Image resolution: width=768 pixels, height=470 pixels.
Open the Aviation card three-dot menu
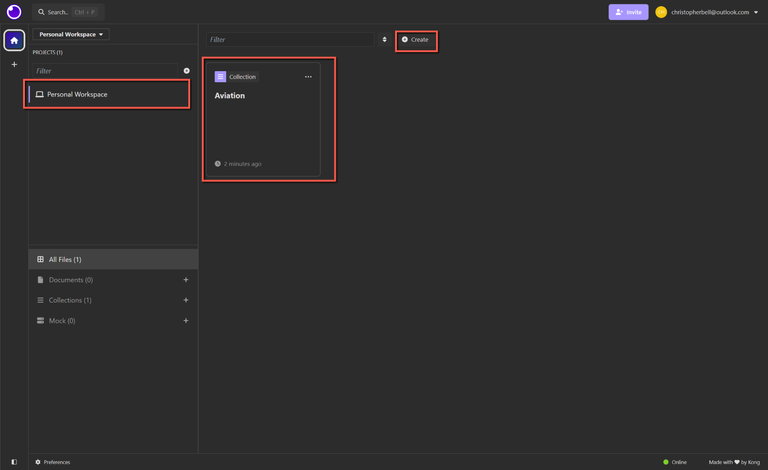click(x=308, y=77)
